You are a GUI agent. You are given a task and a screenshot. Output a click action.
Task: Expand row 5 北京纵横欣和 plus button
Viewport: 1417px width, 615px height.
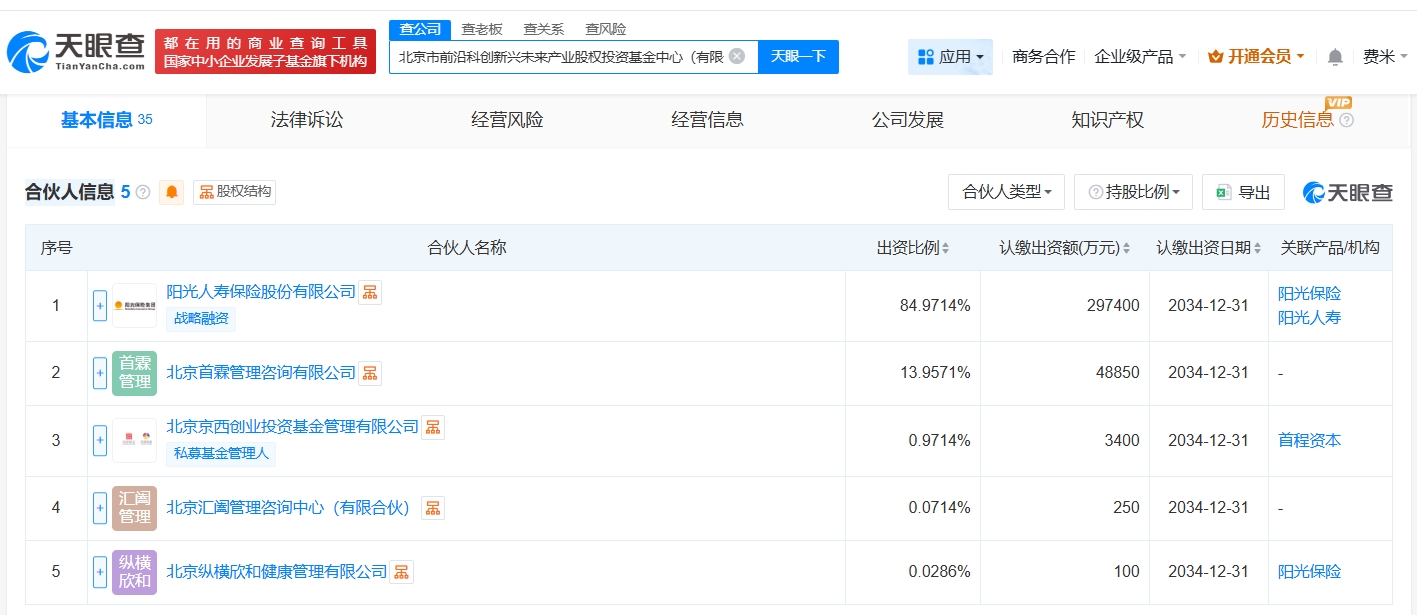point(100,572)
